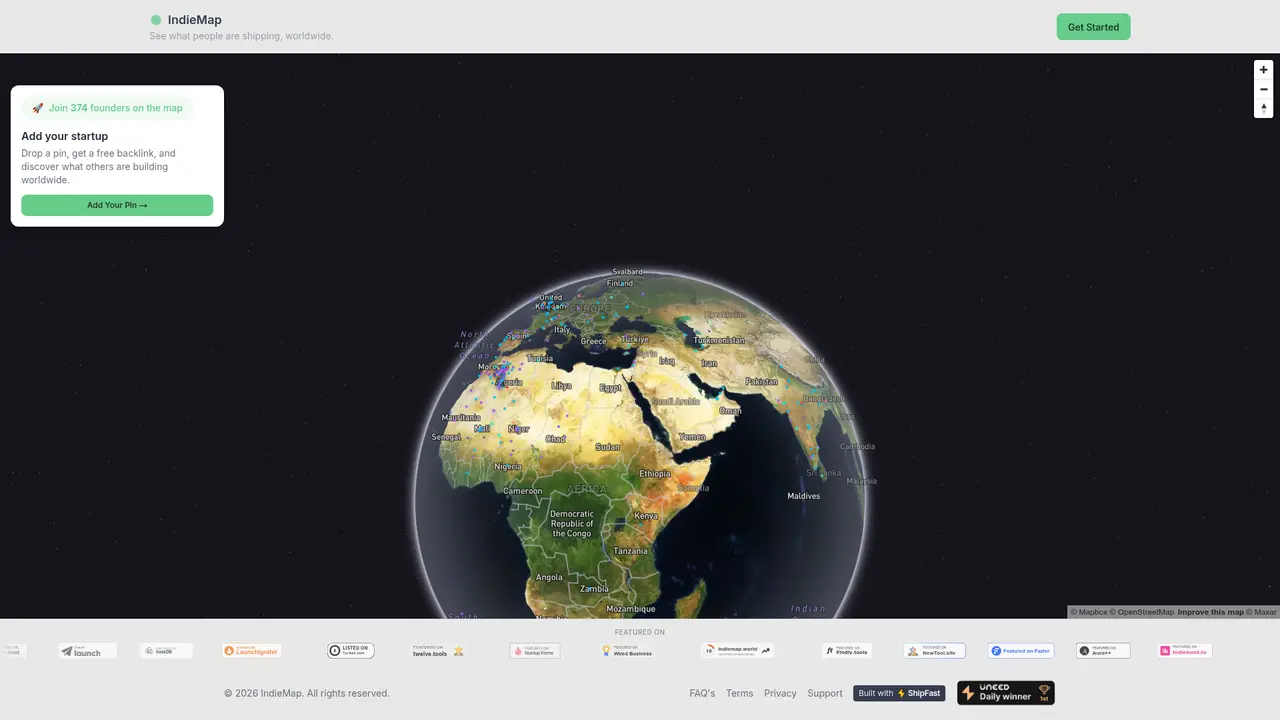This screenshot has height=720, width=1280.
Task: Click the Turkmenistan map label
Action: point(719,340)
